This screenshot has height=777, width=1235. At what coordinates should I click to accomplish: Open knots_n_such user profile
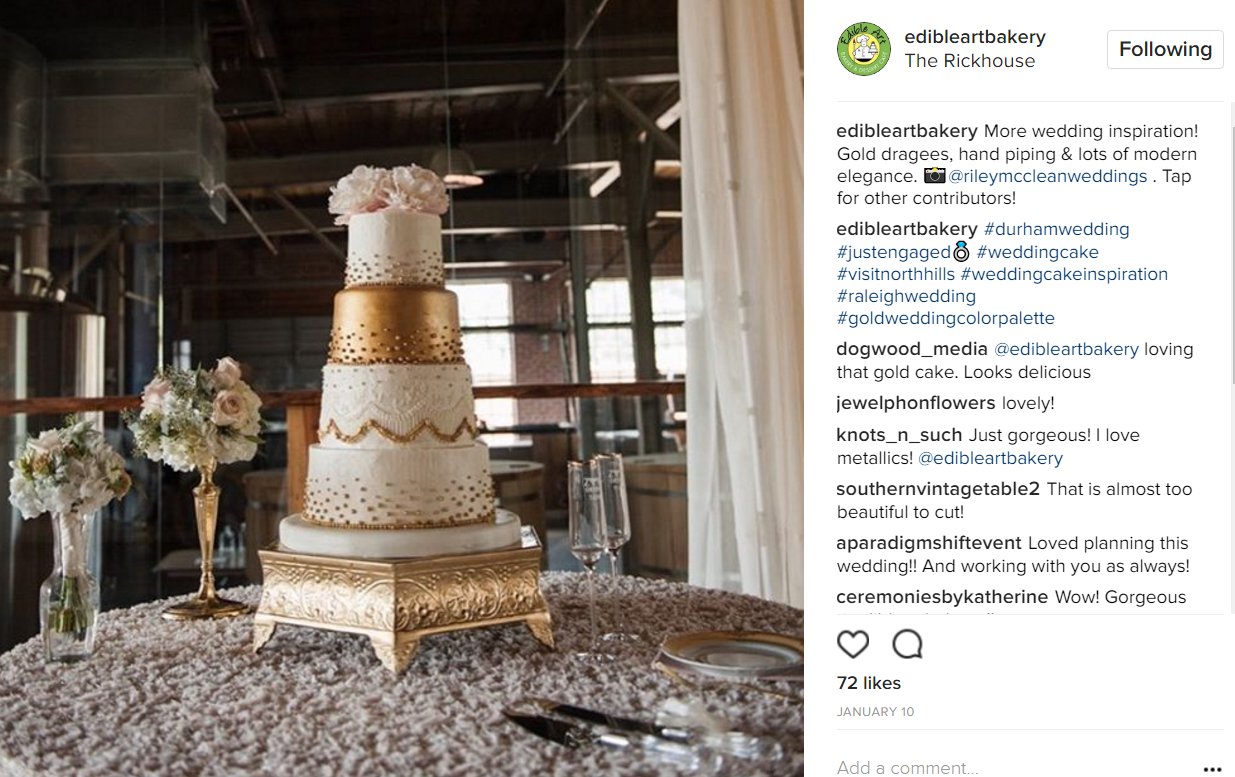click(899, 435)
